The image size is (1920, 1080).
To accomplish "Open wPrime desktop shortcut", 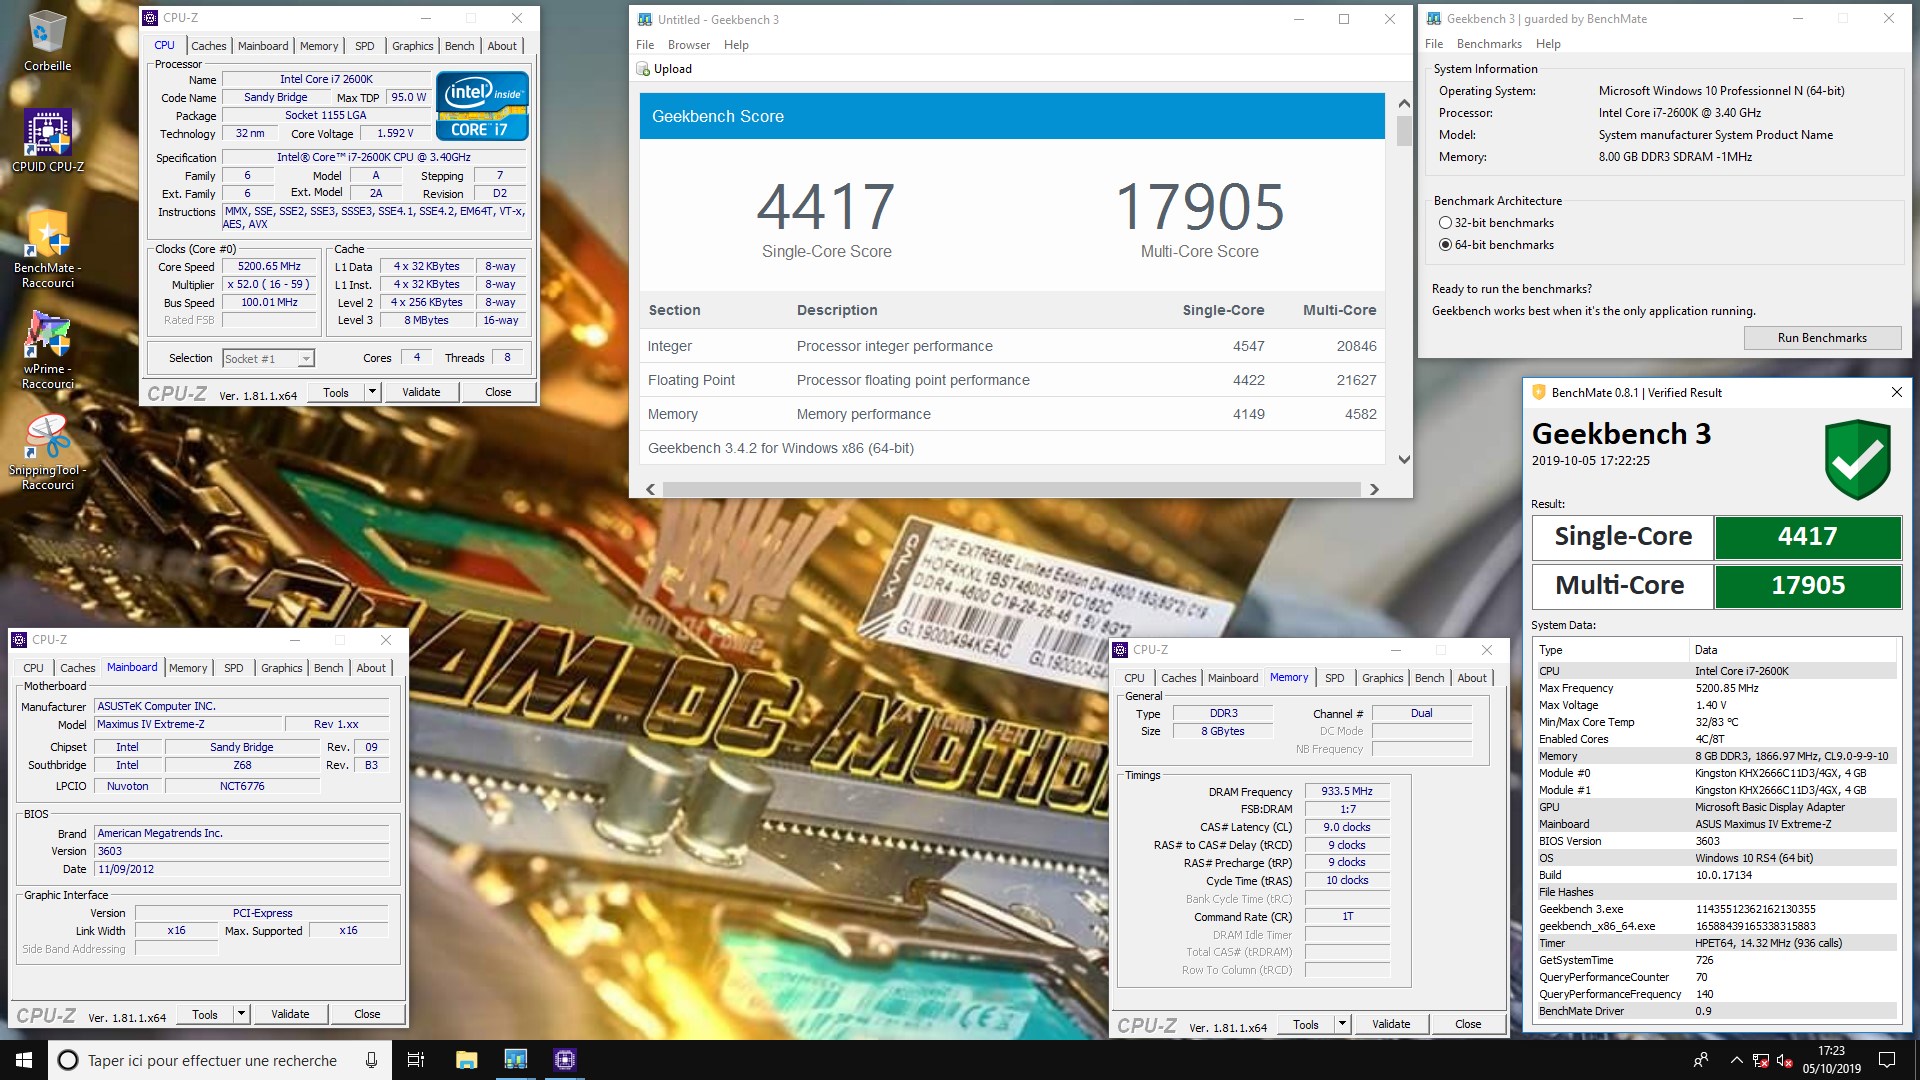I will pyautogui.click(x=47, y=350).
